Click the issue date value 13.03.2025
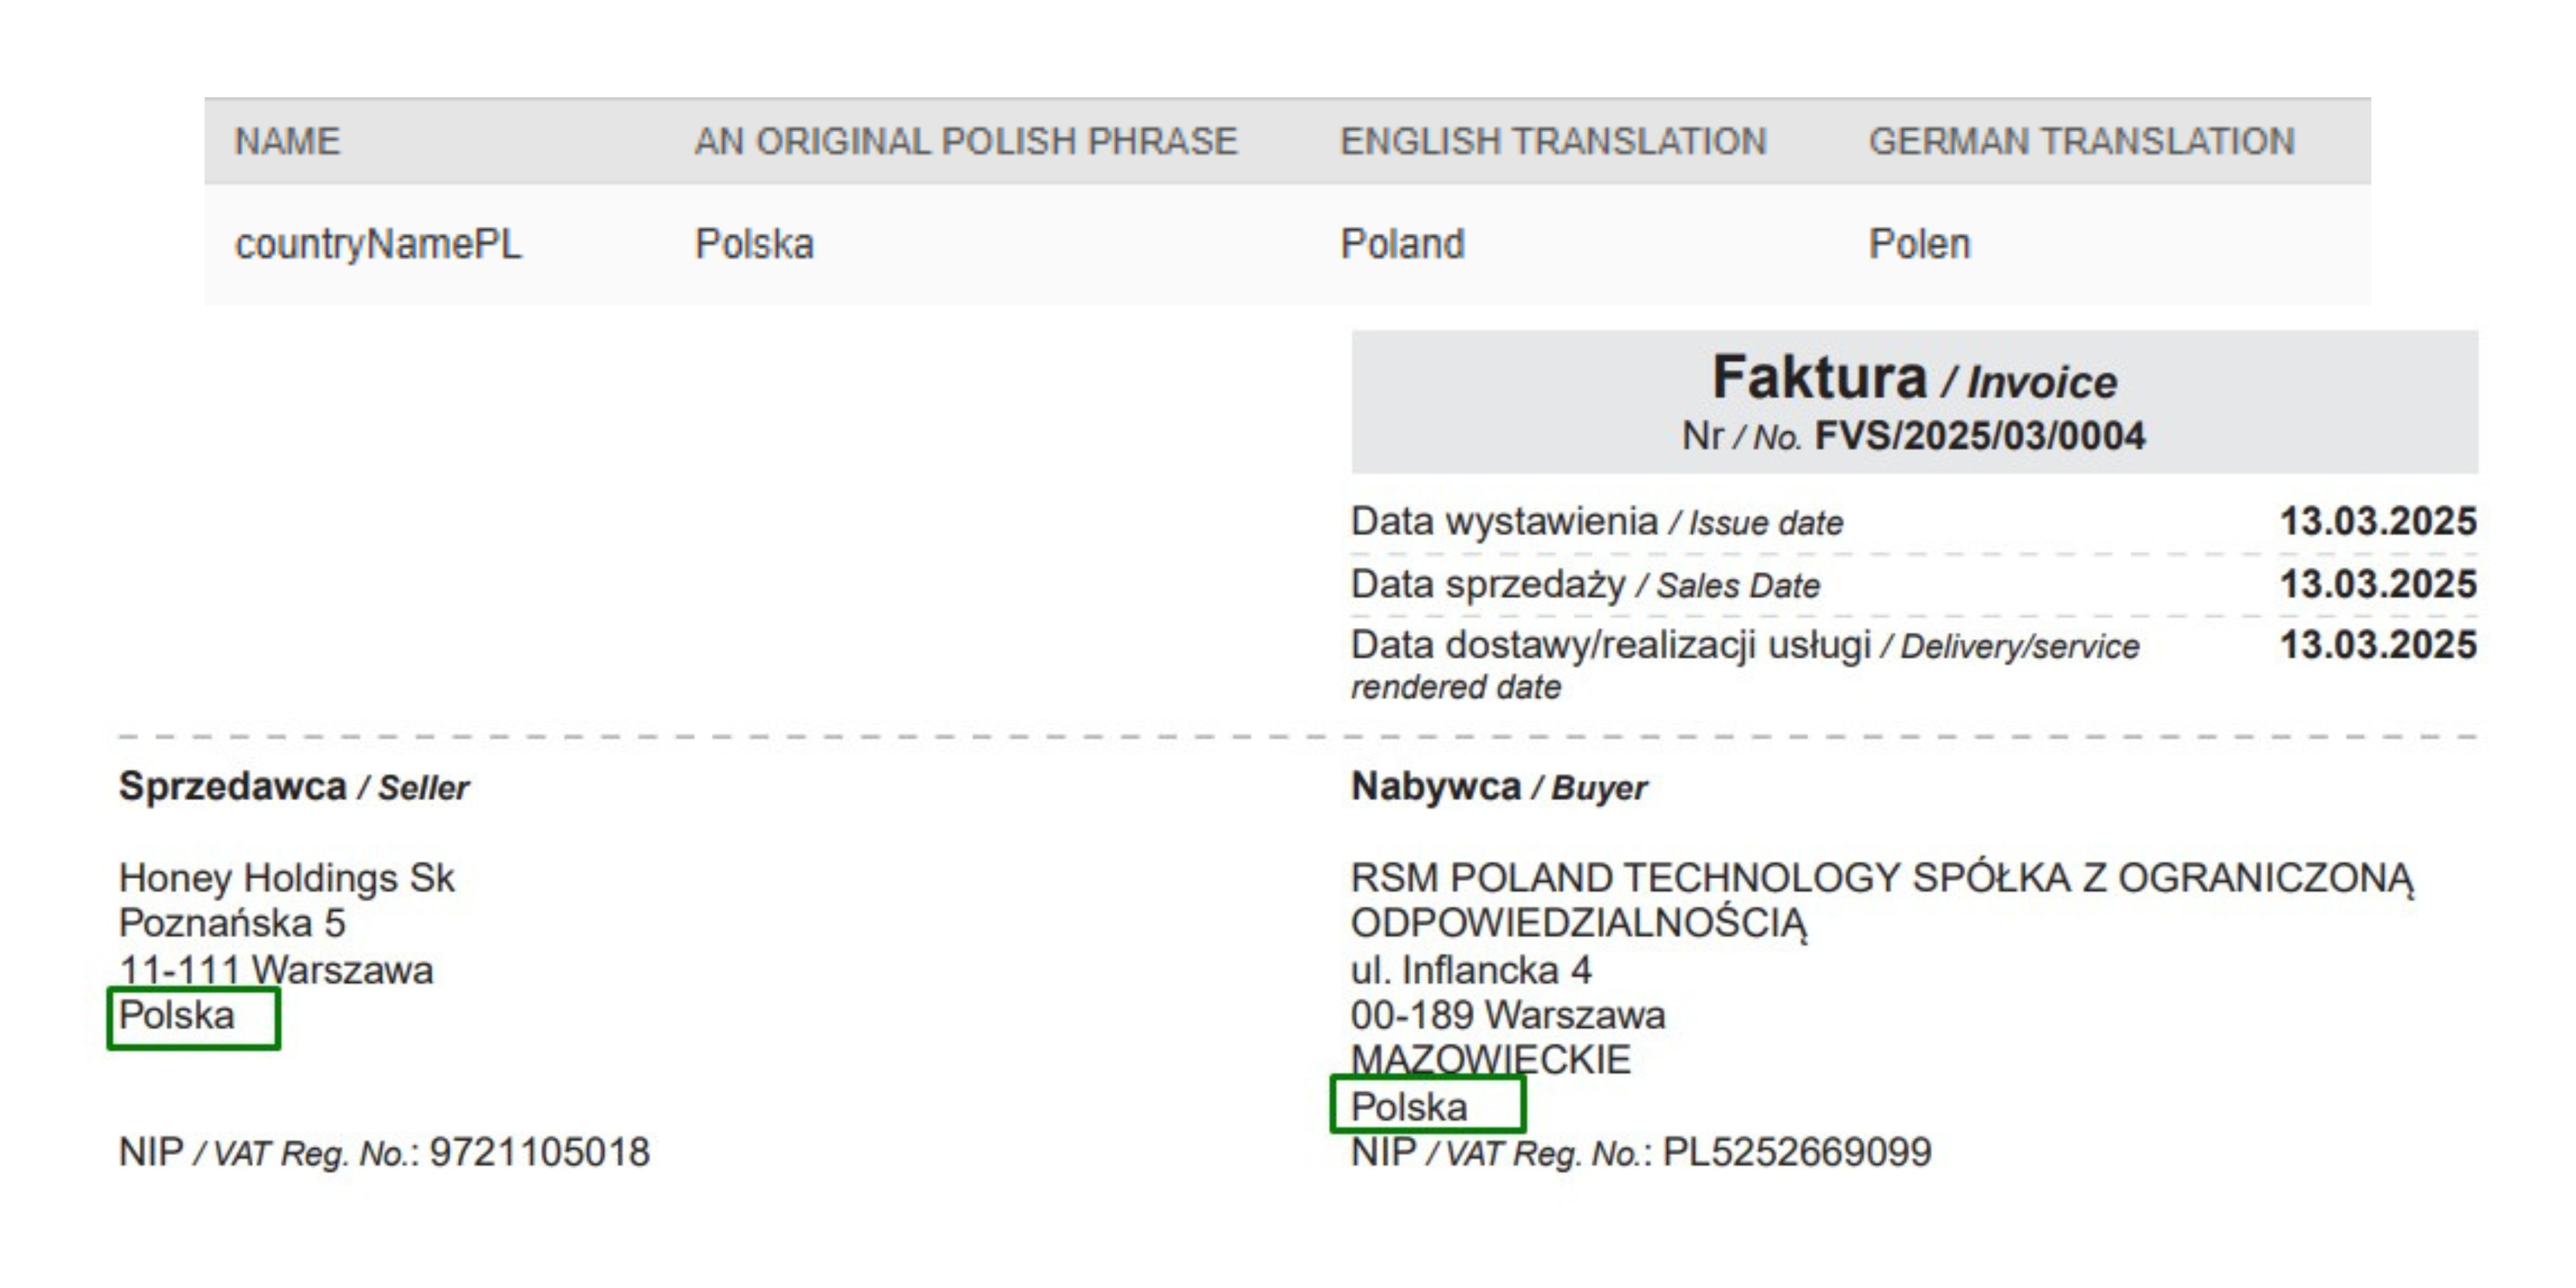Viewport: 2576px width, 1288px height. click(x=2377, y=522)
